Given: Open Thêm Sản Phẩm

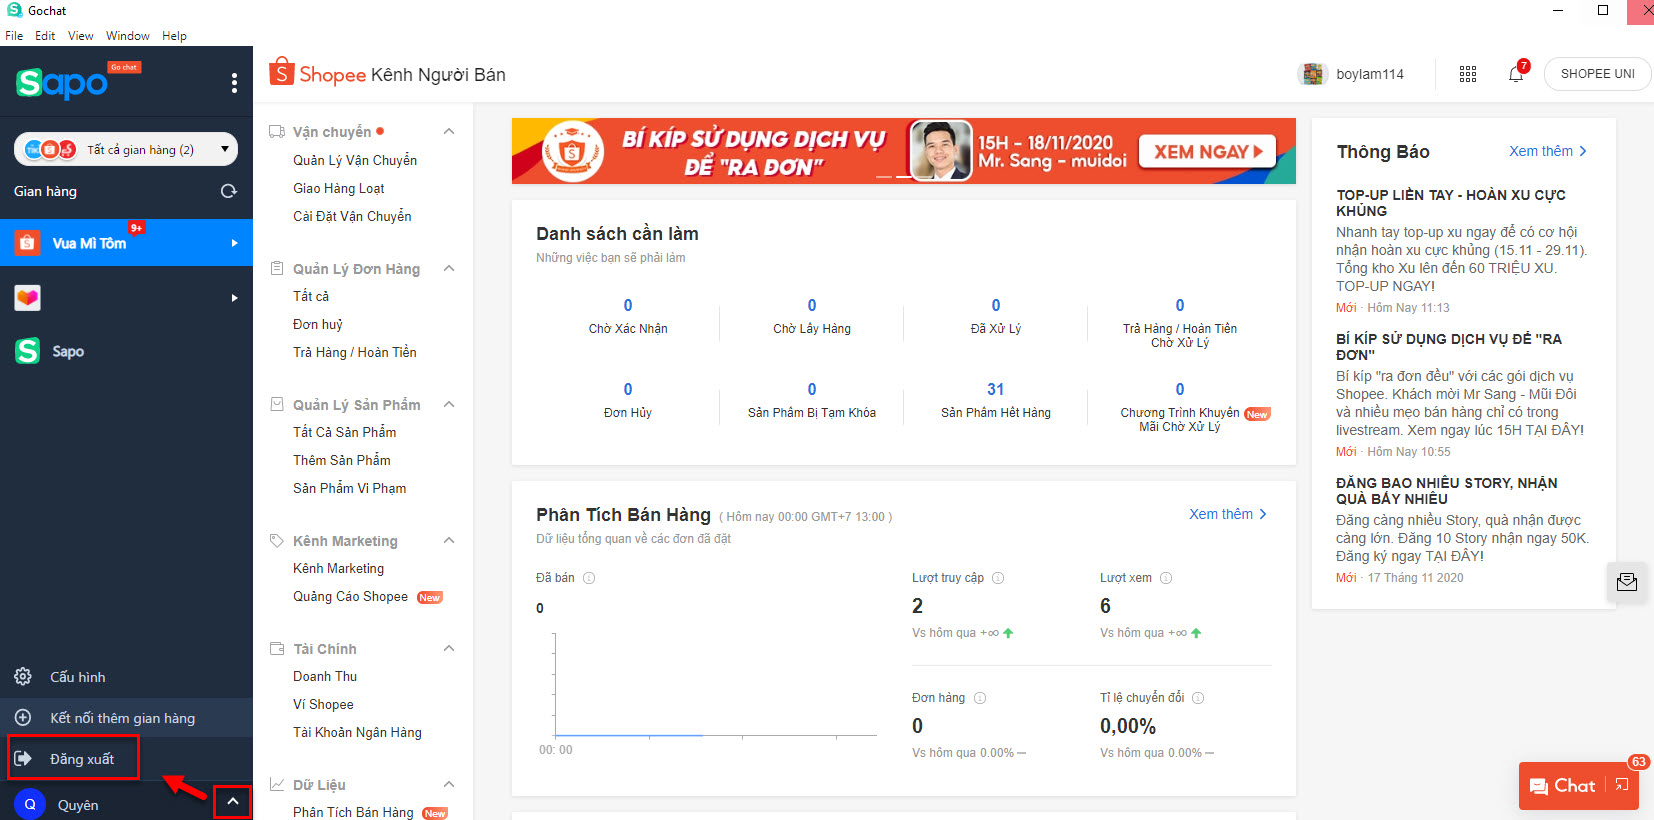Looking at the screenshot, I should tap(342, 460).
